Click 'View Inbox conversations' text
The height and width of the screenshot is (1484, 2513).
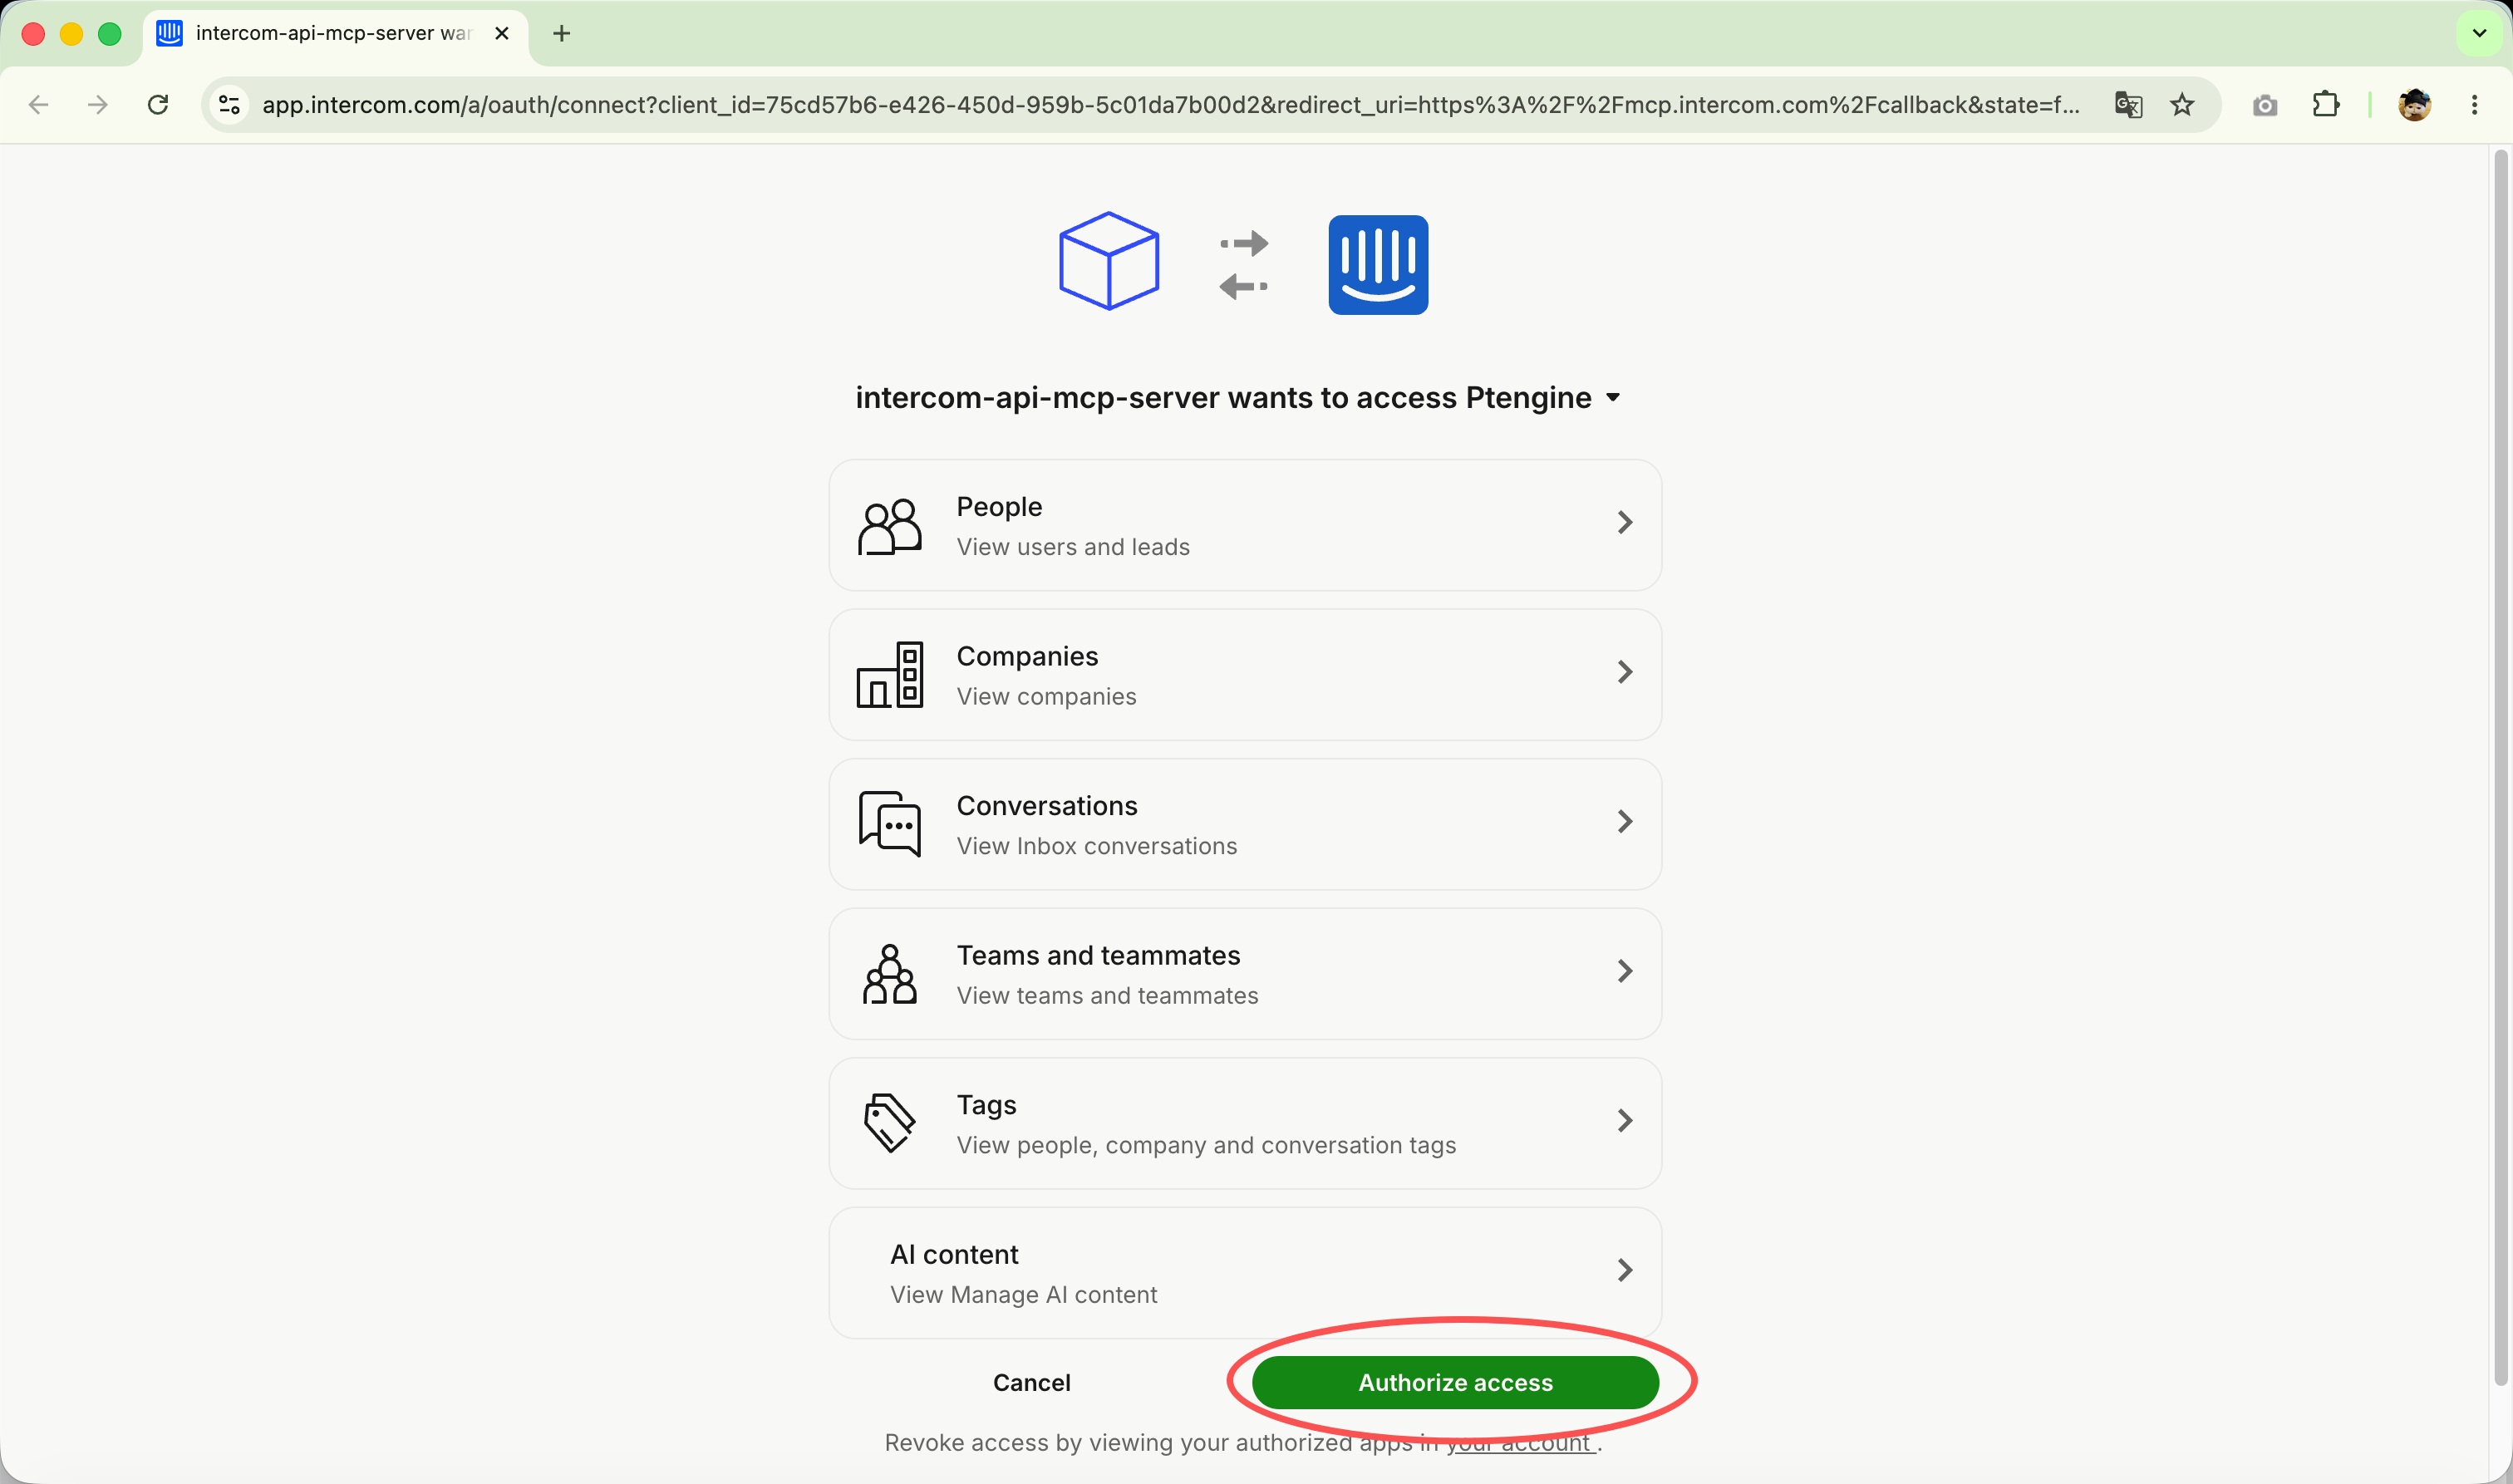click(1097, 846)
